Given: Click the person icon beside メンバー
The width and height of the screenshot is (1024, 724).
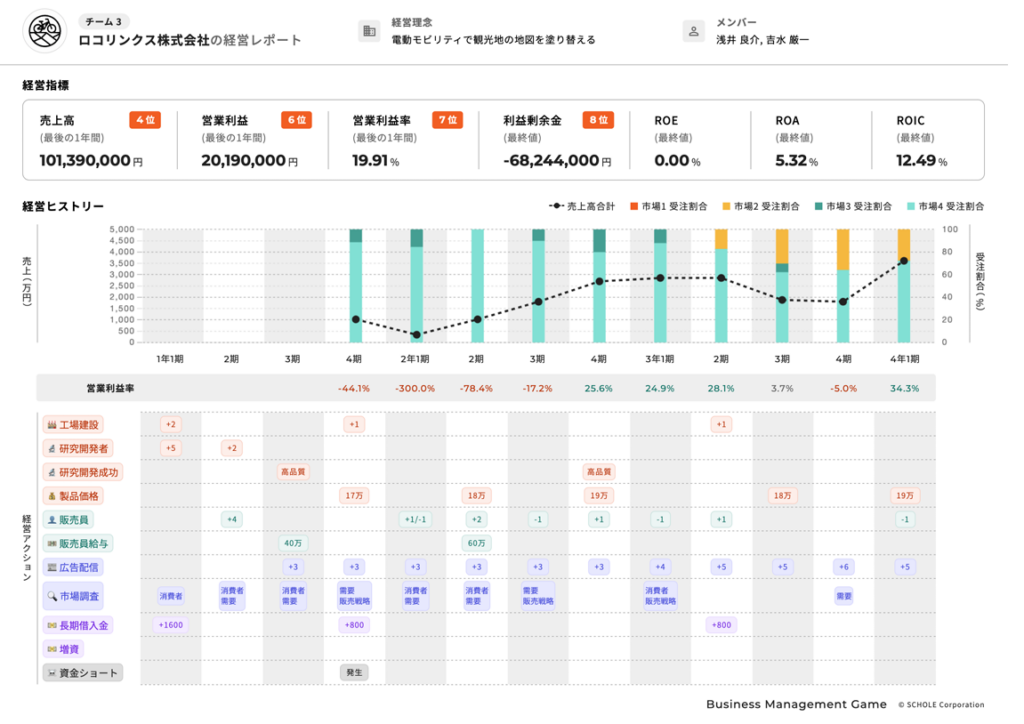Looking at the screenshot, I should [693, 32].
